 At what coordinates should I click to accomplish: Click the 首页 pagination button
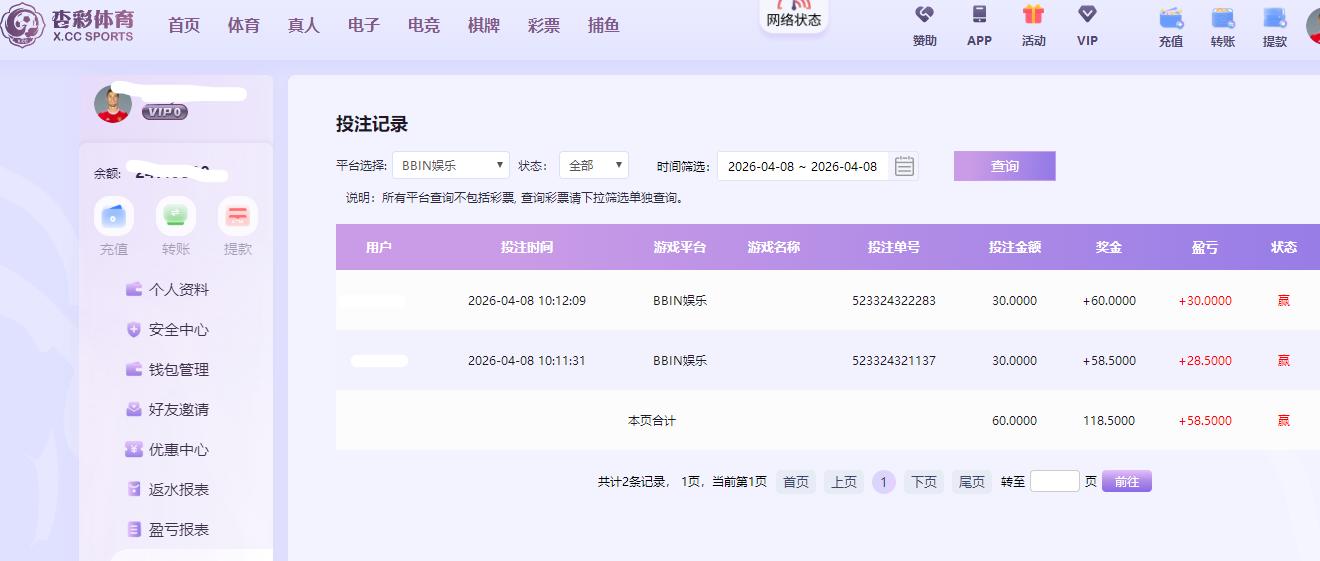click(796, 482)
